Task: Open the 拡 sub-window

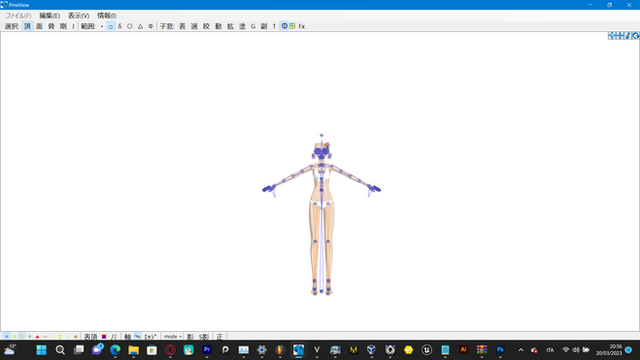Action: [231, 26]
